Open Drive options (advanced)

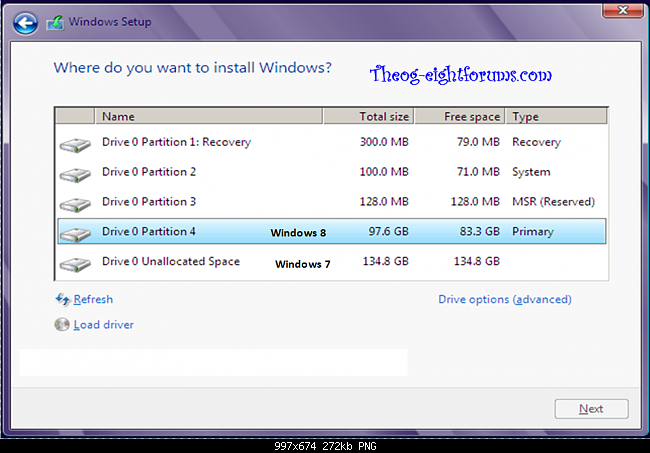coord(505,299)
